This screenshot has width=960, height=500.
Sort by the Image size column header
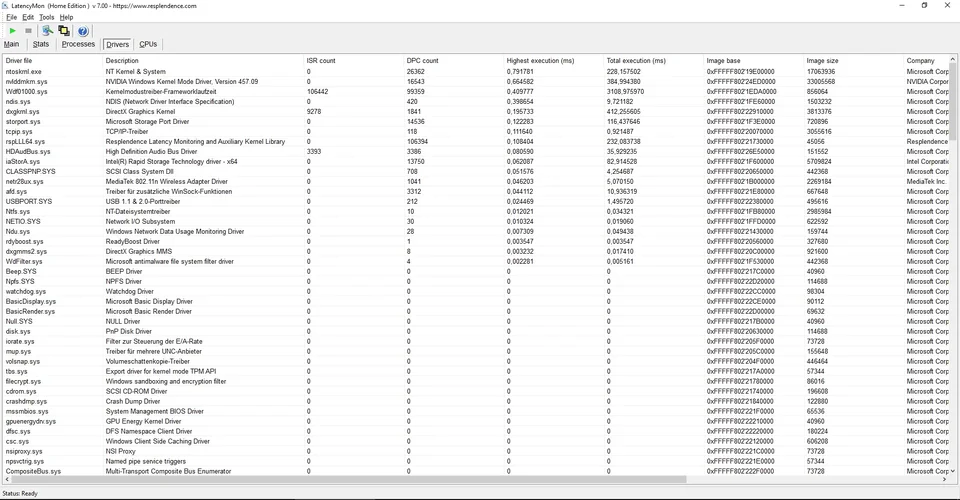[853, 61]
